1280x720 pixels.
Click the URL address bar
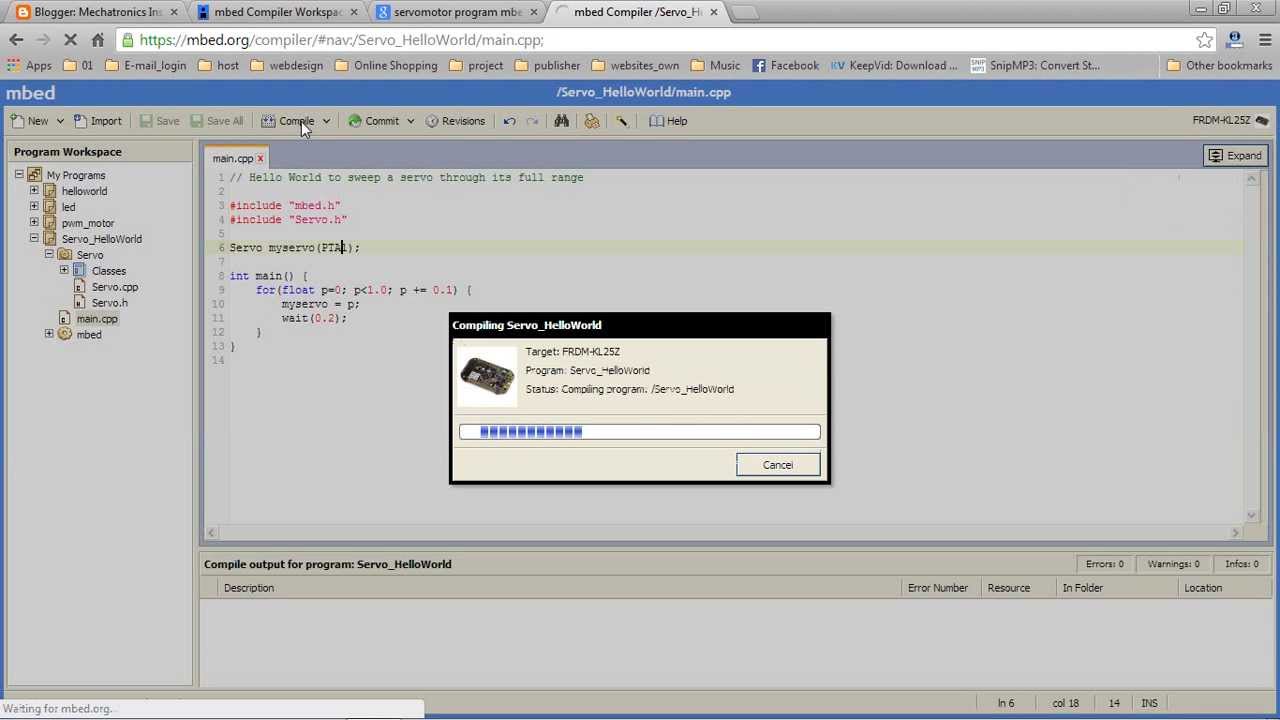pyautogui.click(x=660, y=40)
